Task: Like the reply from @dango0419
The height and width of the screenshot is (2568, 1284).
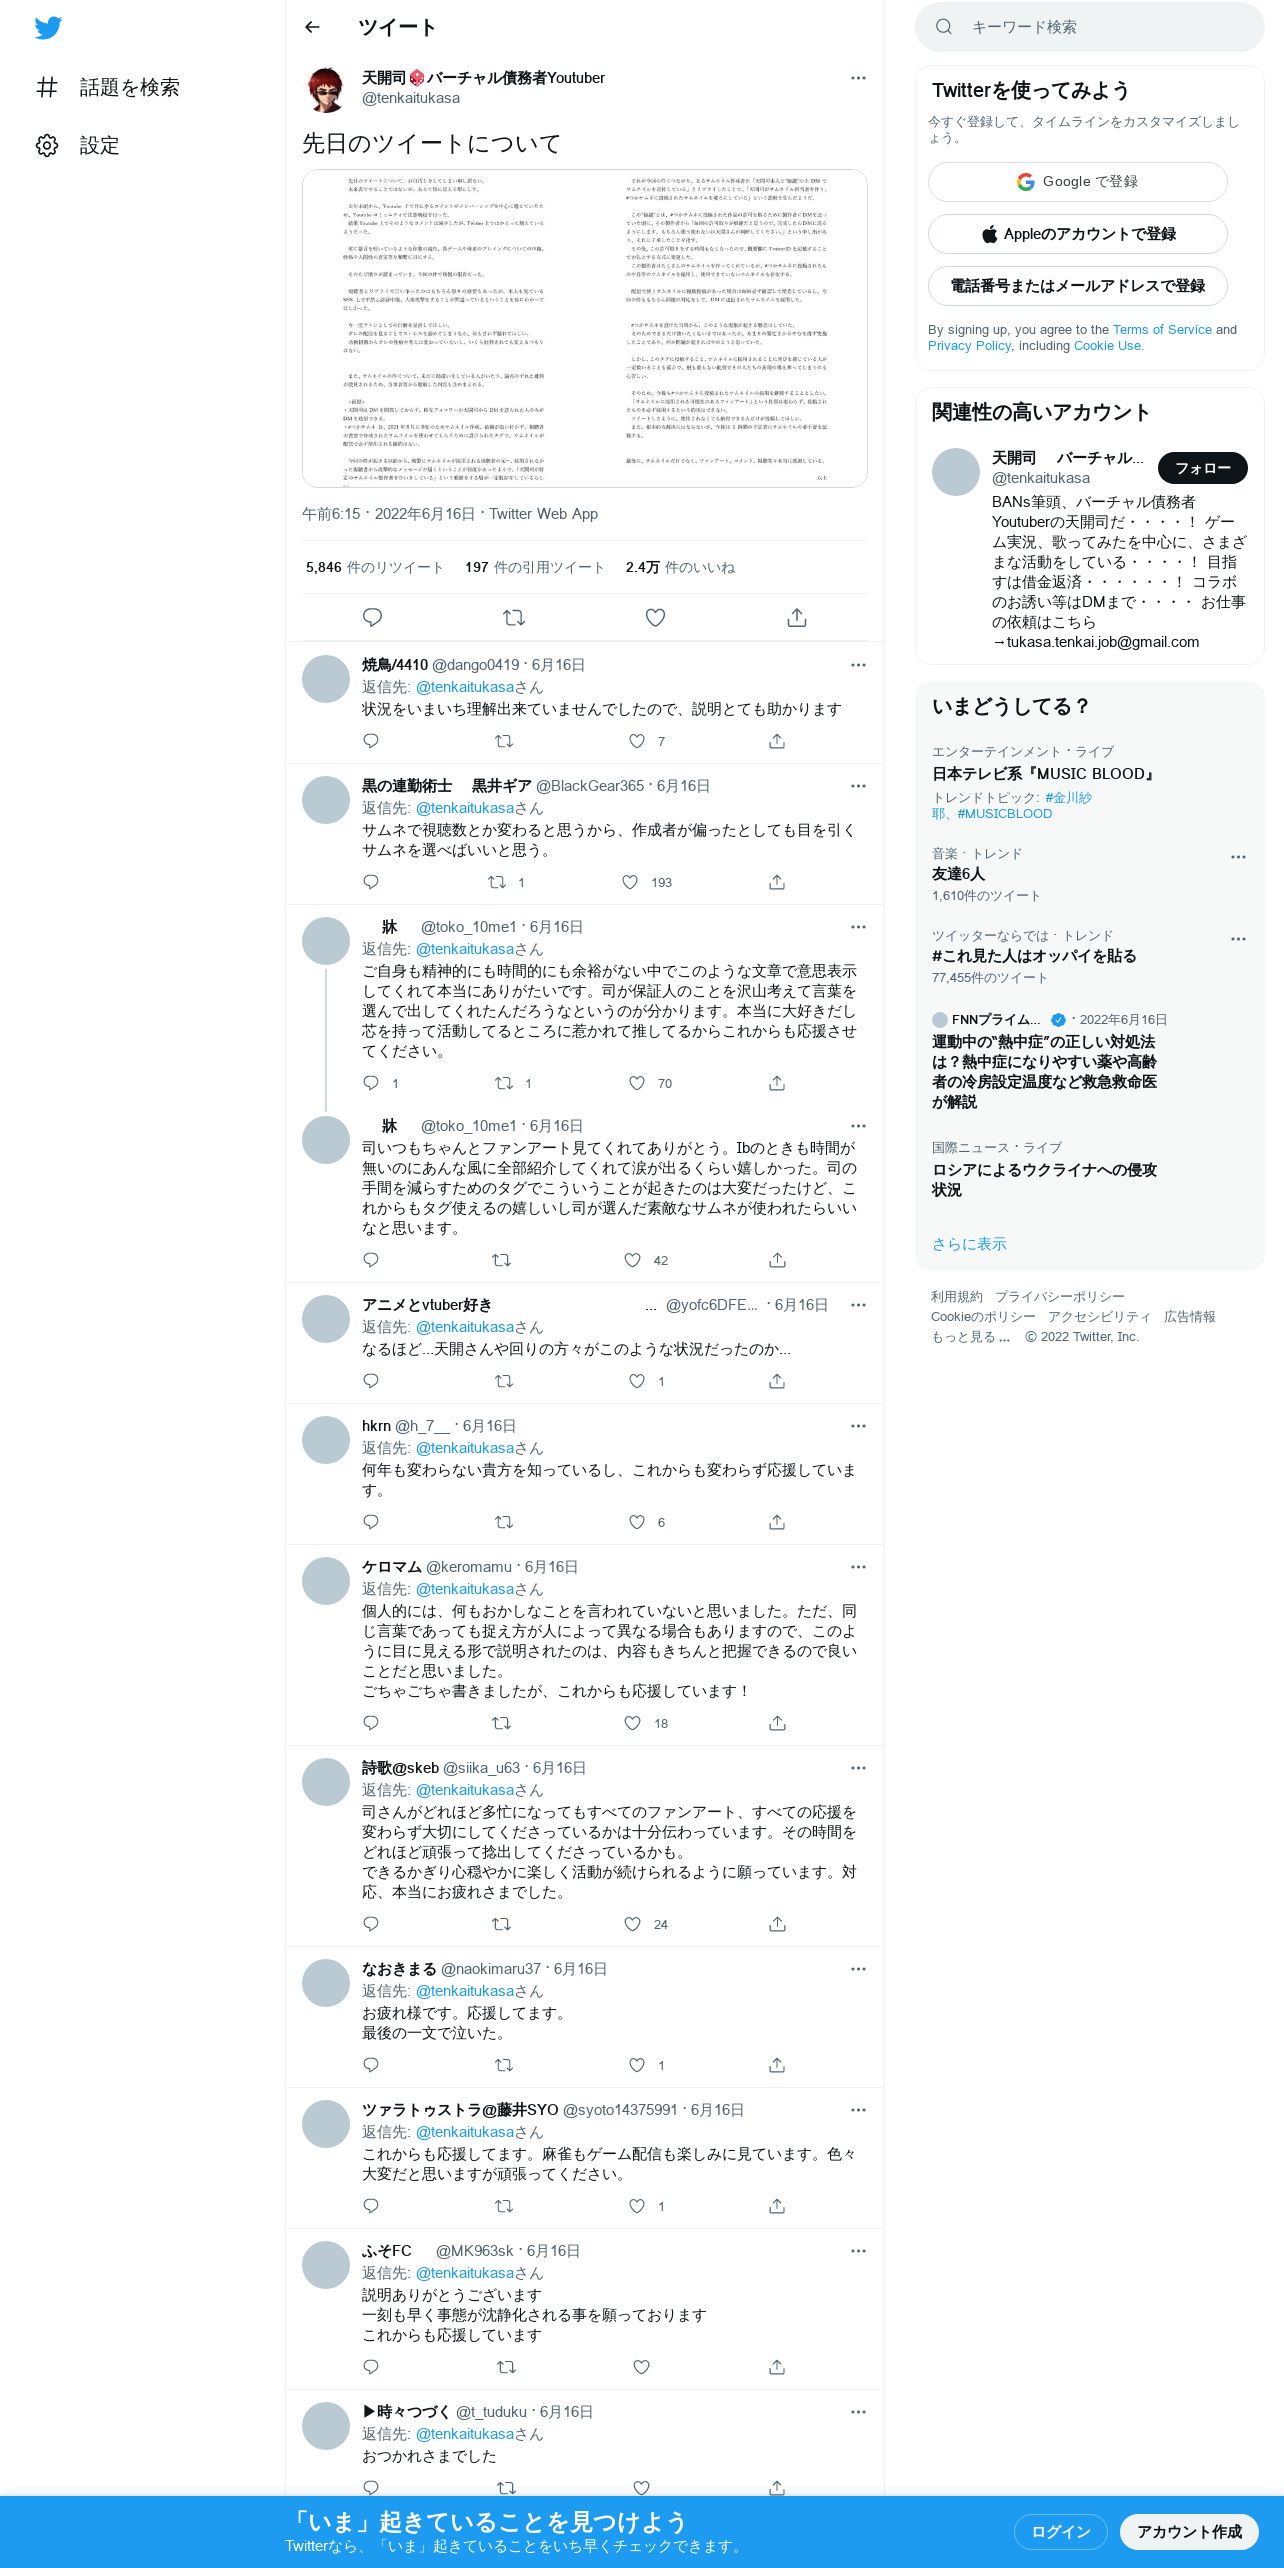Action: click(637, 741)
